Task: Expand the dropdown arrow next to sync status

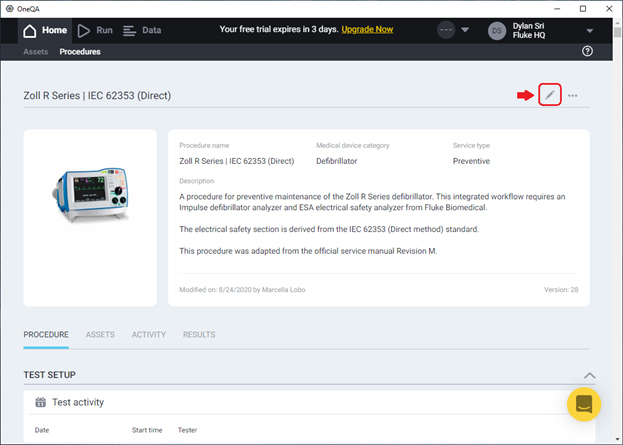Action: (x=466, y=31)
